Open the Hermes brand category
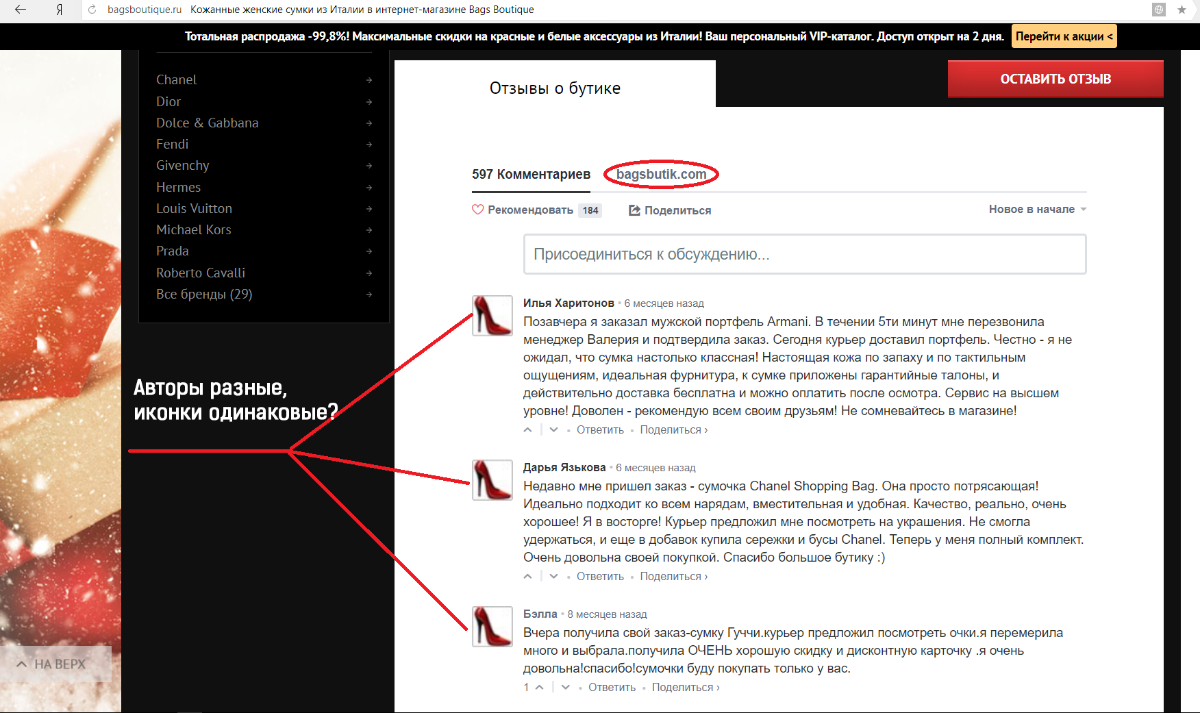Viewport: 1200px width, 713px height. click(x=178, y=188)
